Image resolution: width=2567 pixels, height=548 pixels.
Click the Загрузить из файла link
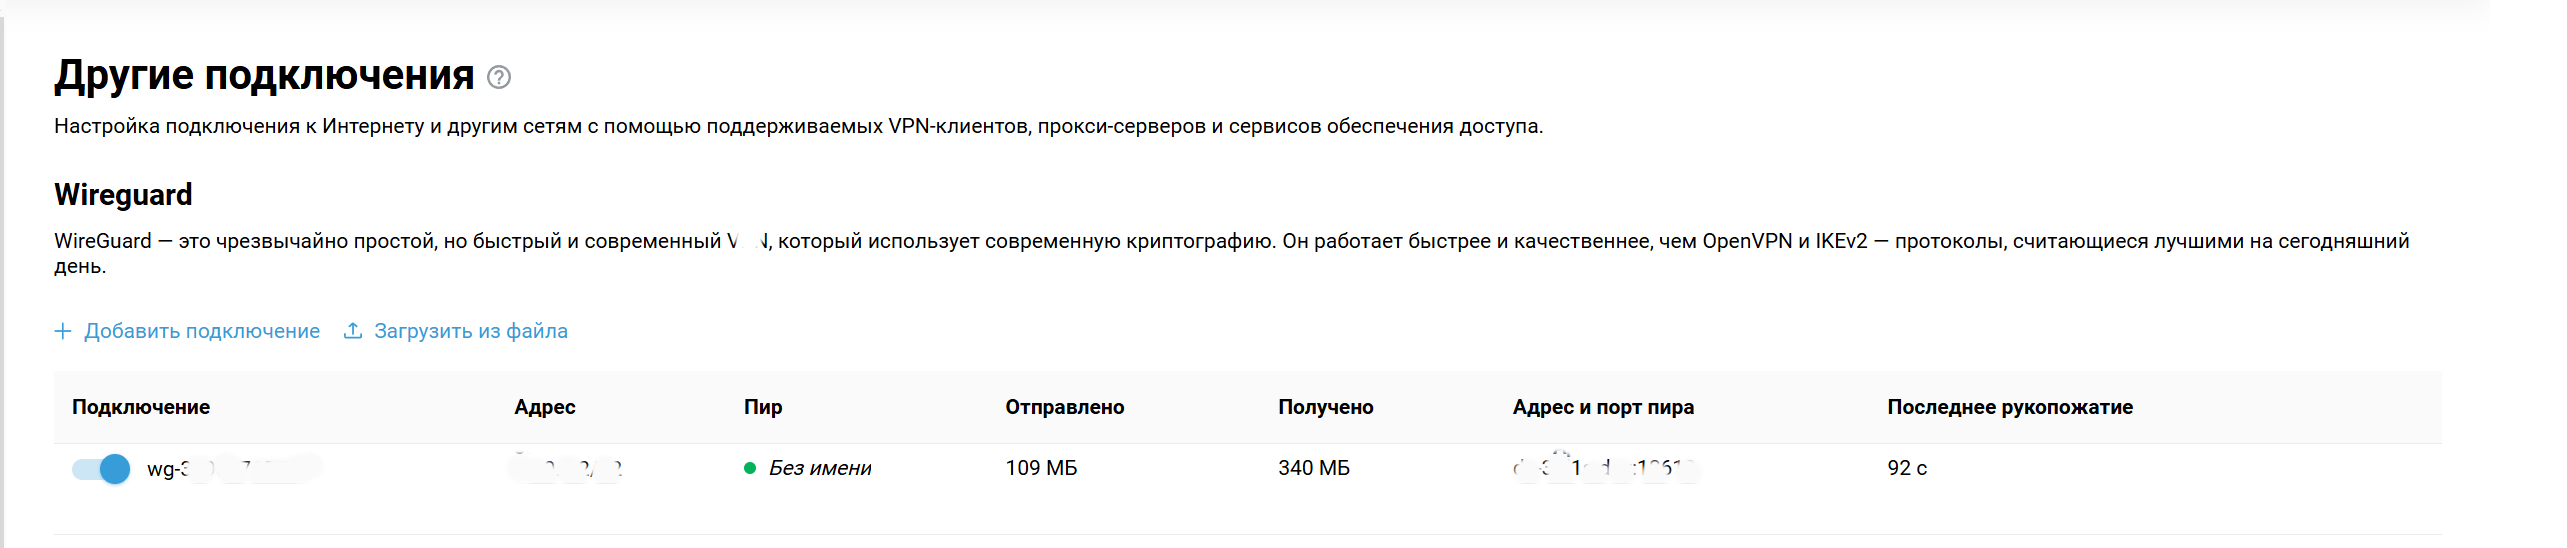pyautogui.click(x=470, y=331)
